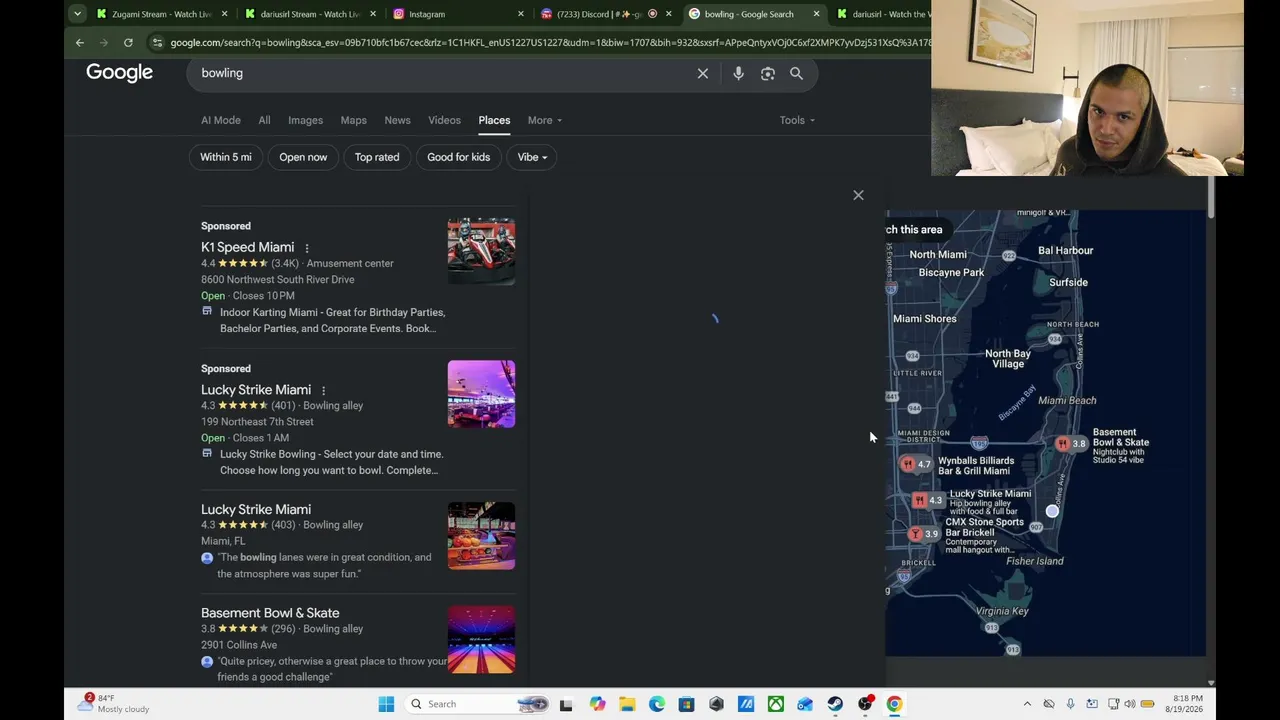1280x720 pixels.
Task: Select the CMX Stone Sports Bar pin
Action: coord(923,534)
